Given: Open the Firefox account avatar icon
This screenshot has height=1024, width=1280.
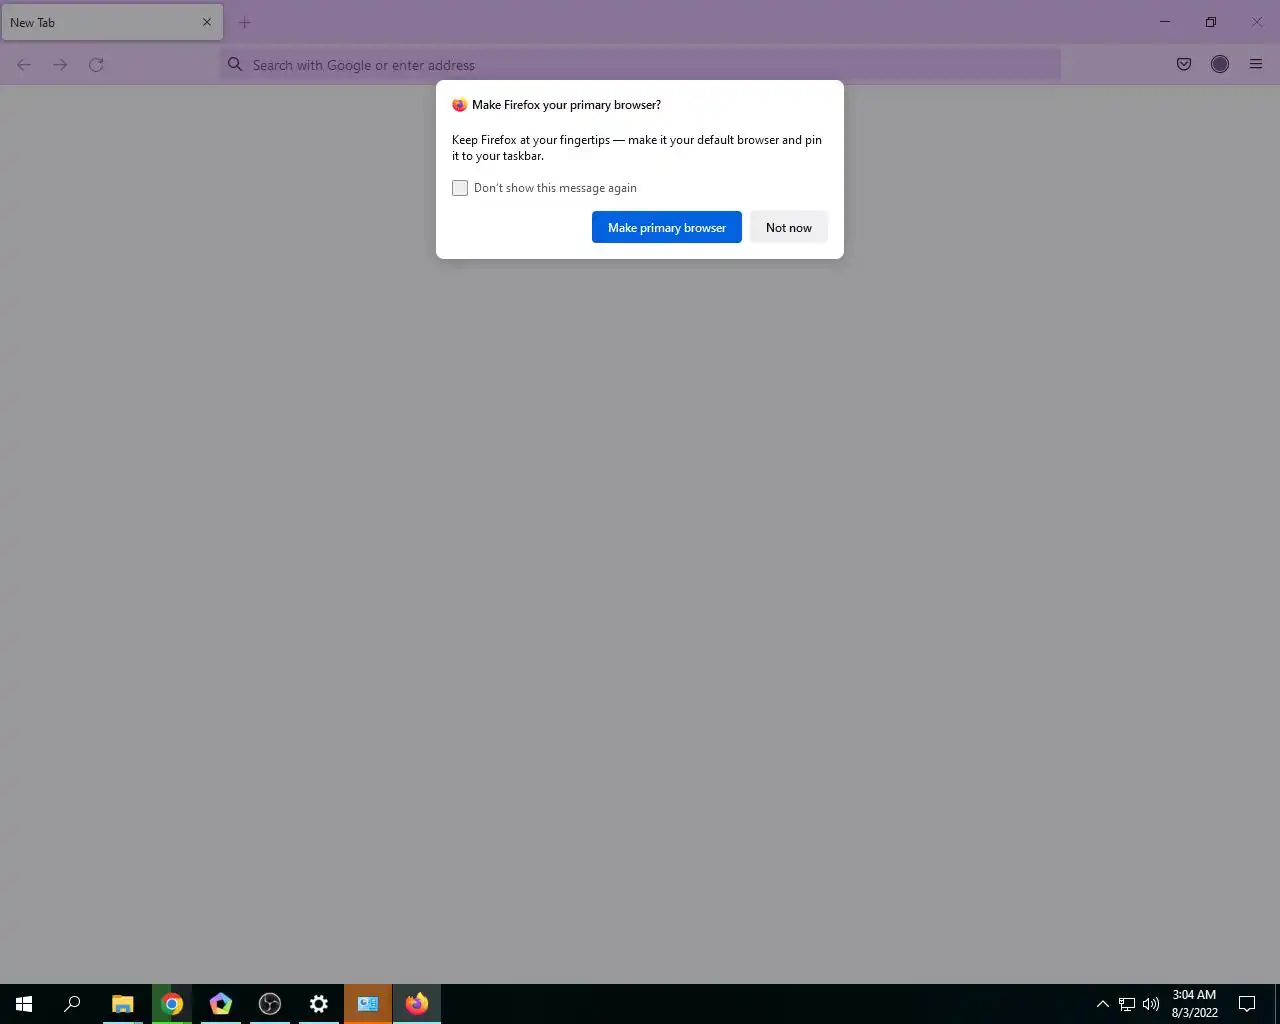Looking at the screenshot, I should point(1220,64).
